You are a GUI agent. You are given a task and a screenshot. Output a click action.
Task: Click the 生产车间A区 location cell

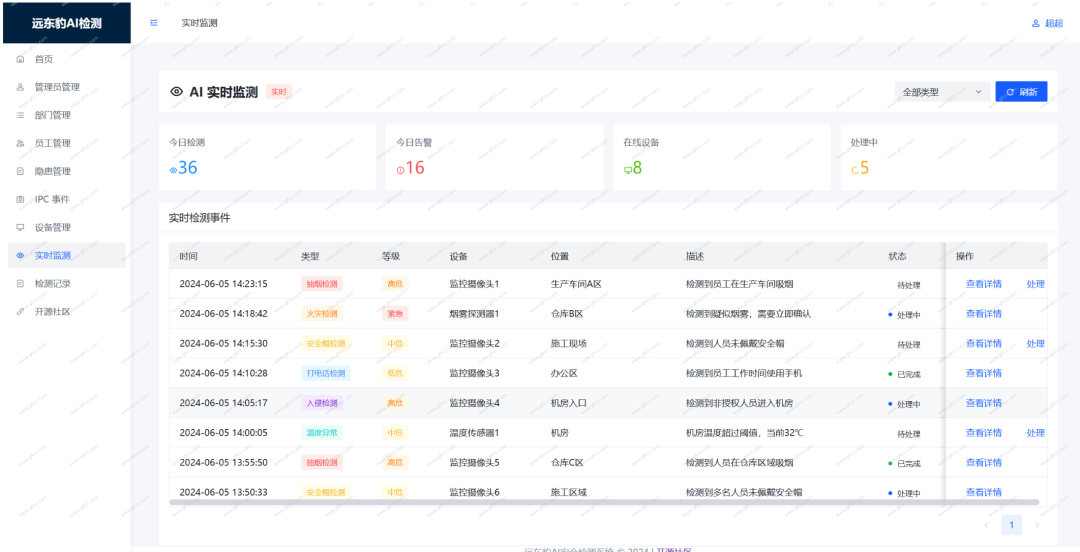point(577,284)
